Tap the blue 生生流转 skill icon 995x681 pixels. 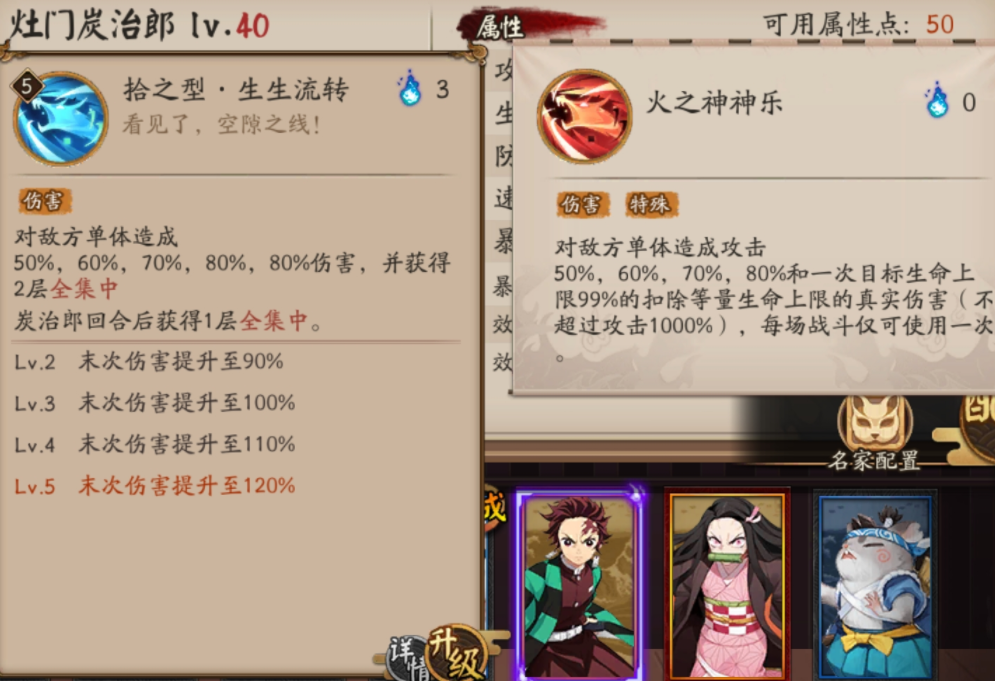tap(61, 118)
